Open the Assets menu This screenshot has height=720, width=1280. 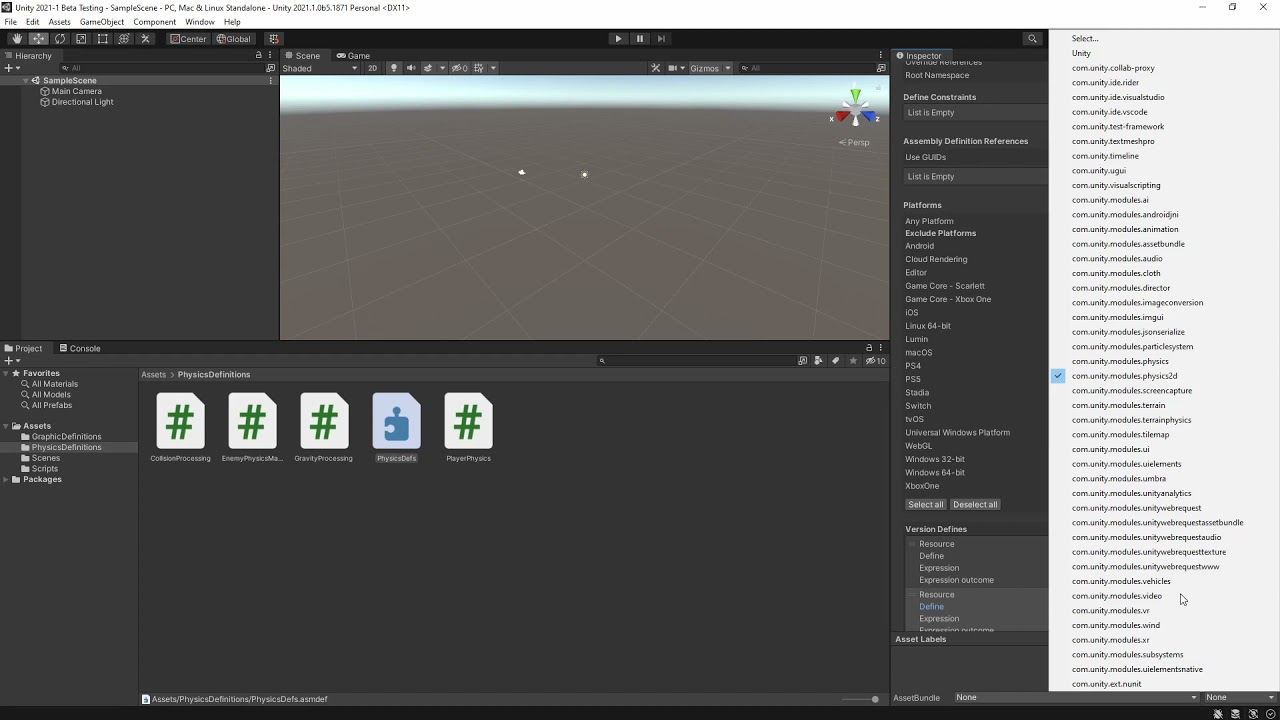[x=59, y=22]
